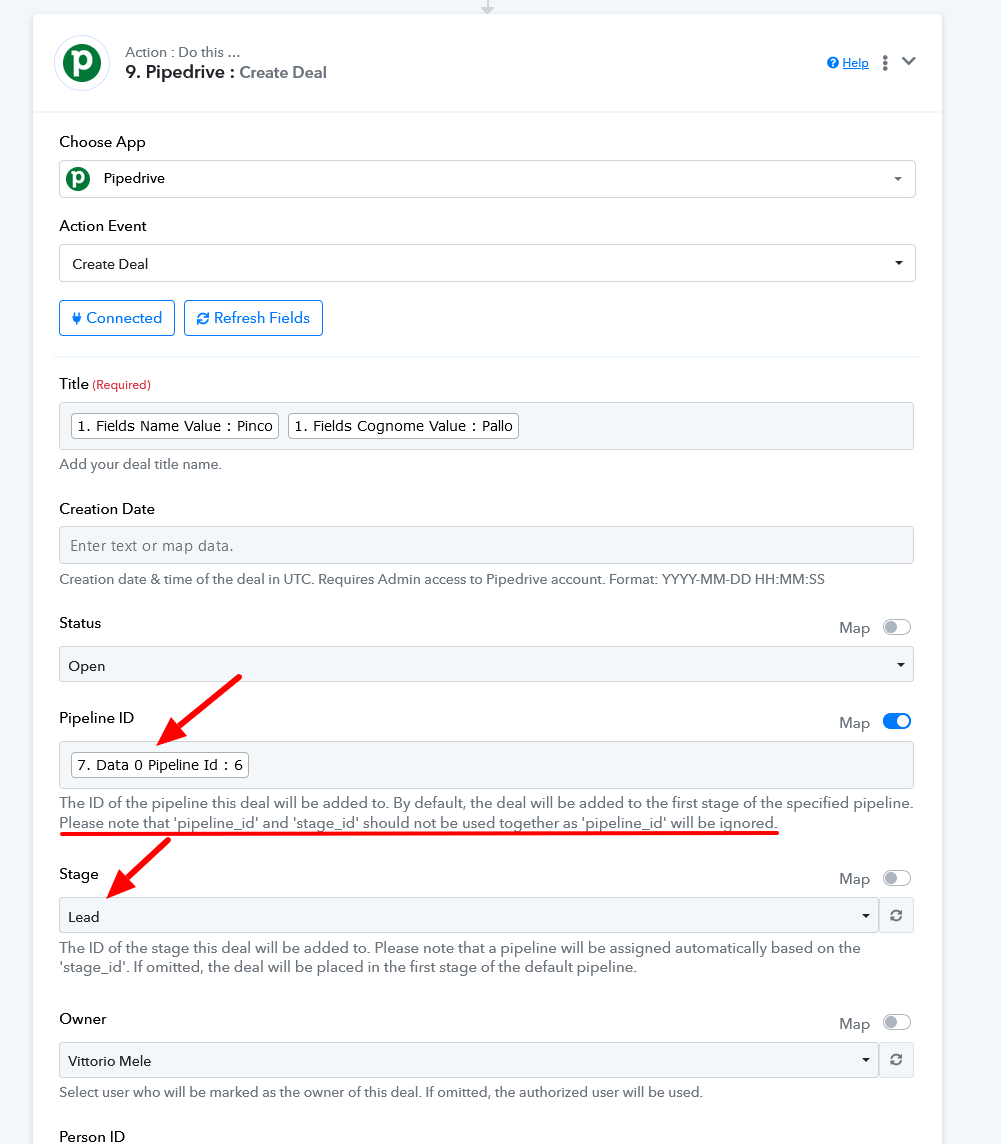Screen dimensions: 1001x1144
Task: Enable the Map toggle for Stage
Action: click(897, 878)
